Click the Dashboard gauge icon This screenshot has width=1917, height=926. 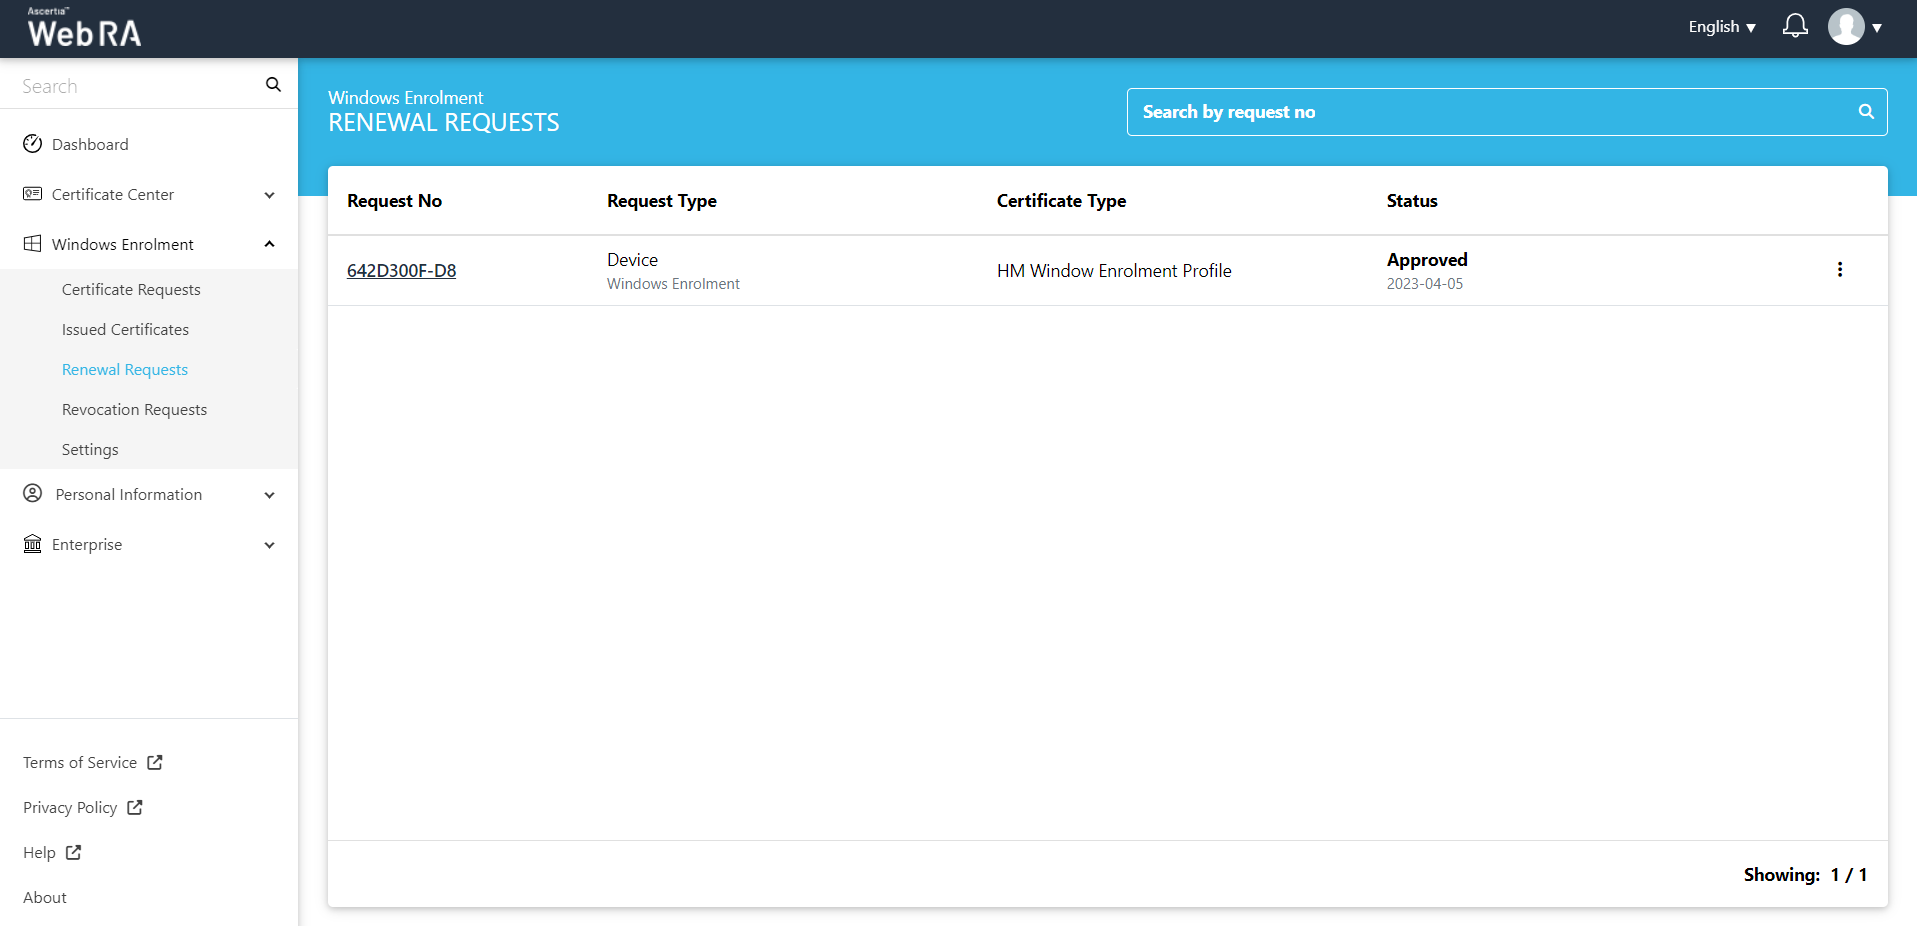tap(33, 144)
